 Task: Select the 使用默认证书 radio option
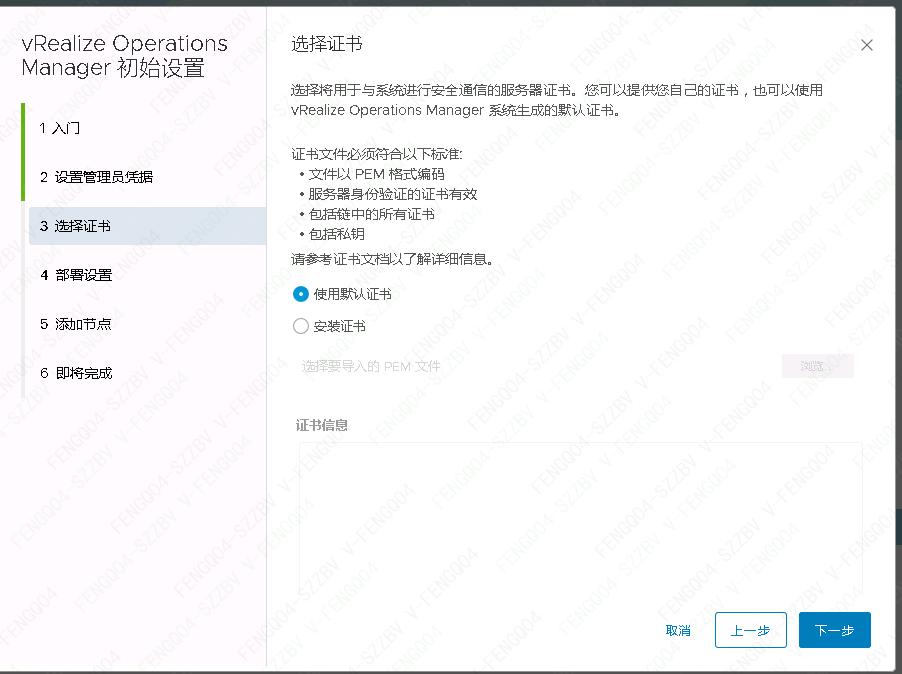click(x=301, y=294)
